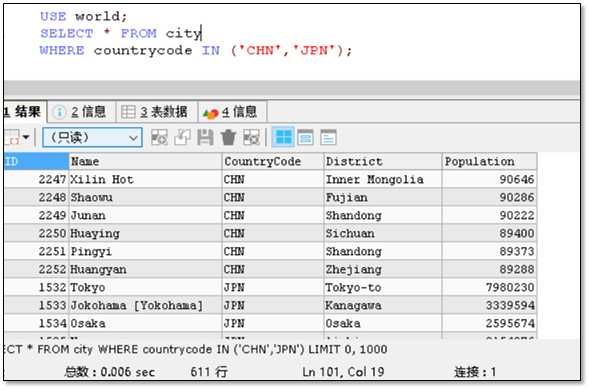Place cursor in WHERE countrycode IN line
590x390 pixels.
click(196, 50)
